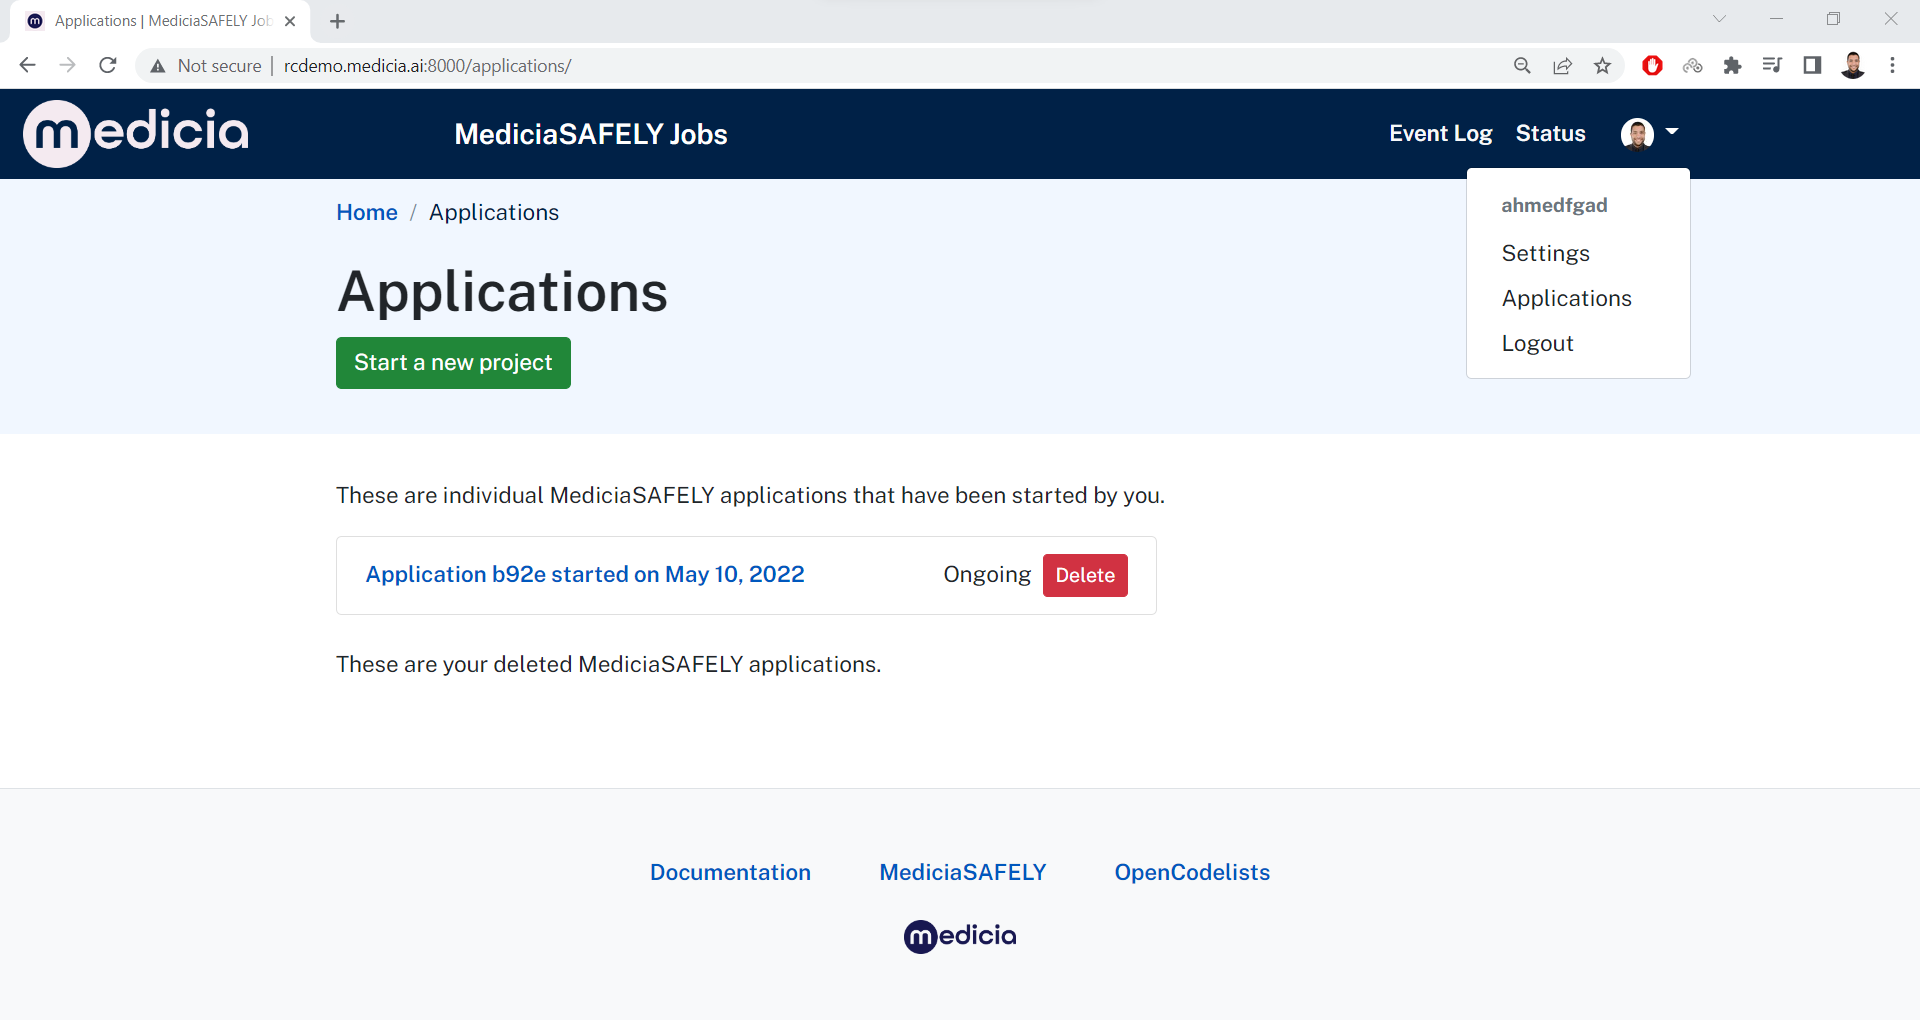The height and width of the screenshot is (1020, 1920).
Task: Go back using browser back arrow
Action: (x=27, y=65)
